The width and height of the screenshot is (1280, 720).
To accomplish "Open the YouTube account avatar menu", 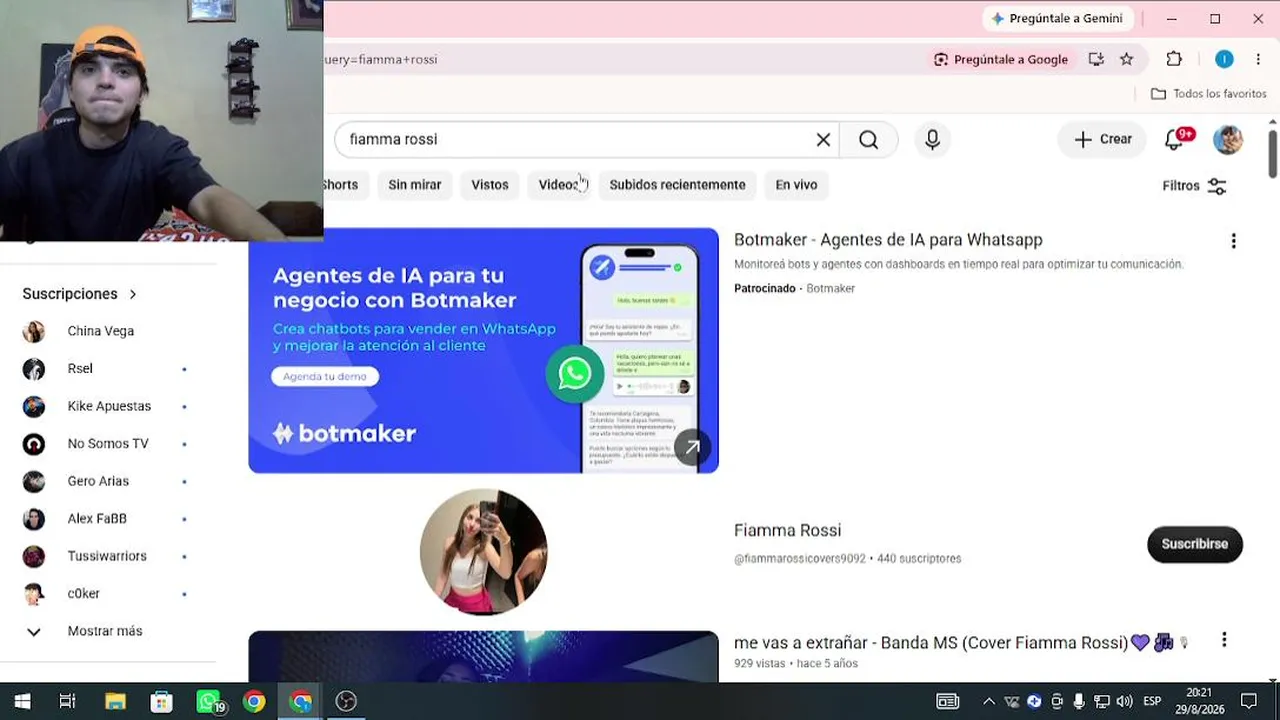I will [x=1228, y=140].
